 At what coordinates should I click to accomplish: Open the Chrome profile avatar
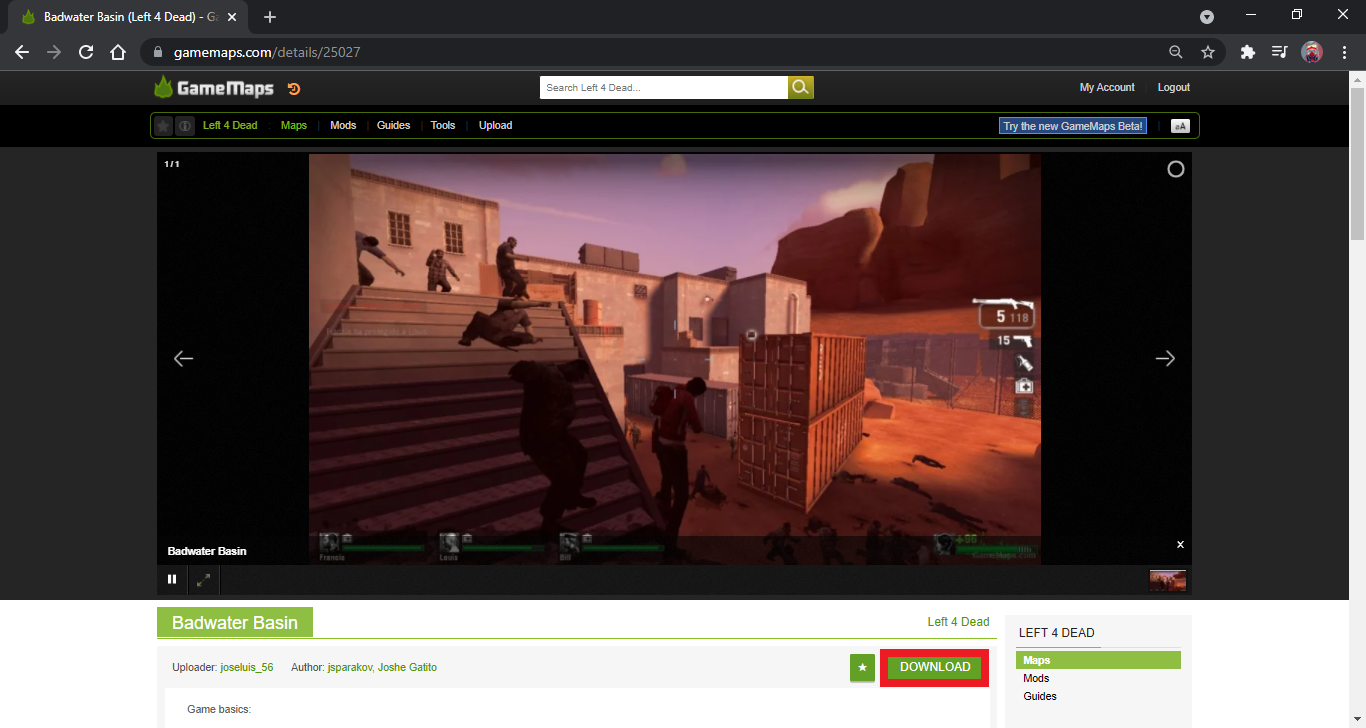tap(1312, 52)
